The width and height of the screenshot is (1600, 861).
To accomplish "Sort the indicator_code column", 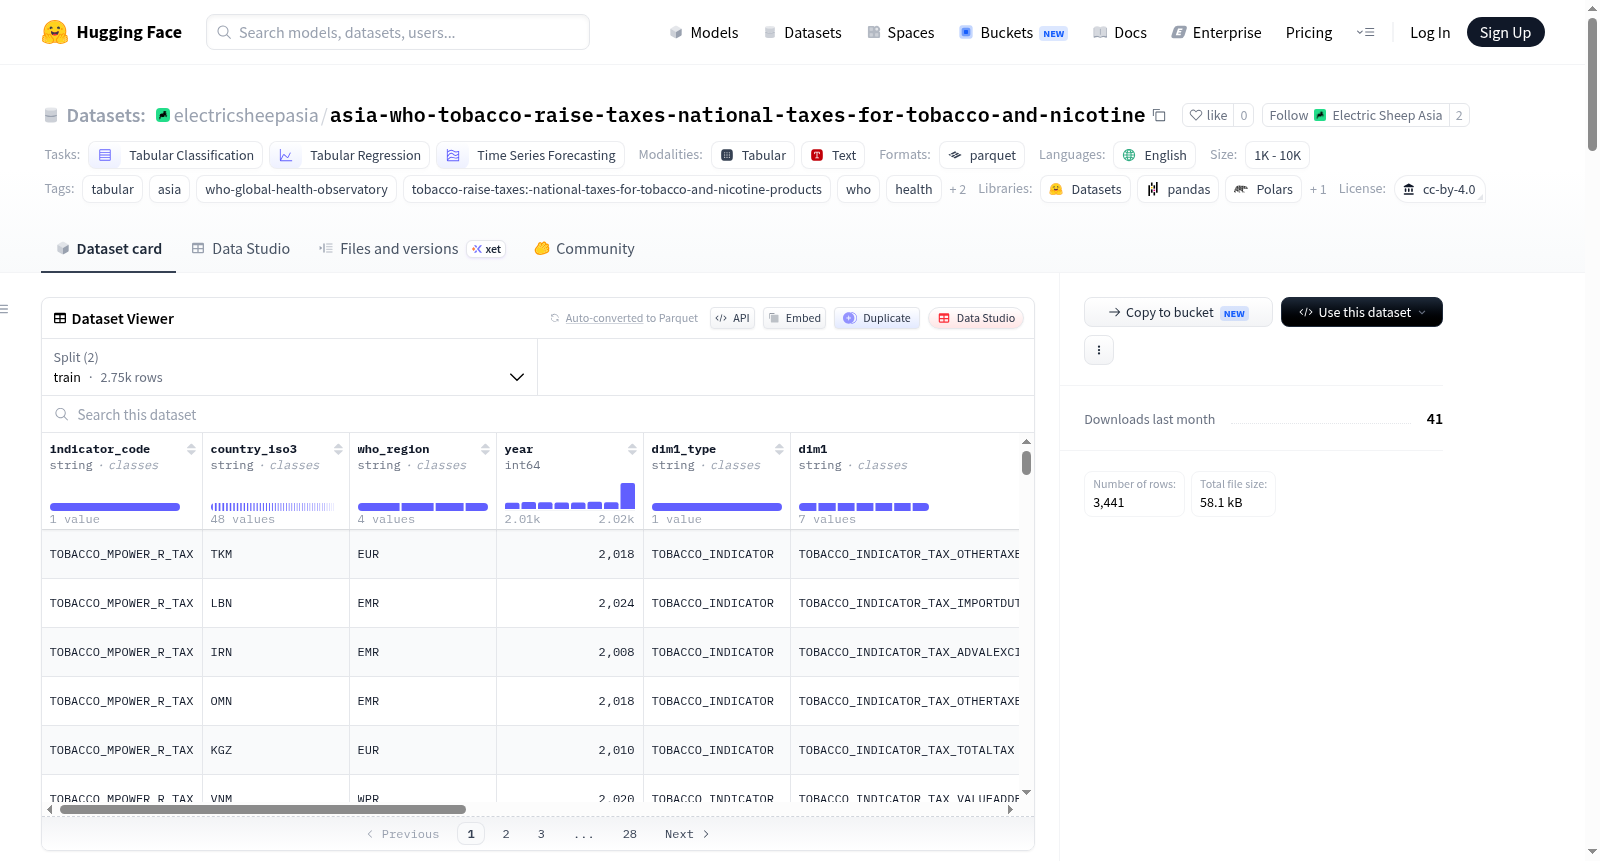I will 192,449.
